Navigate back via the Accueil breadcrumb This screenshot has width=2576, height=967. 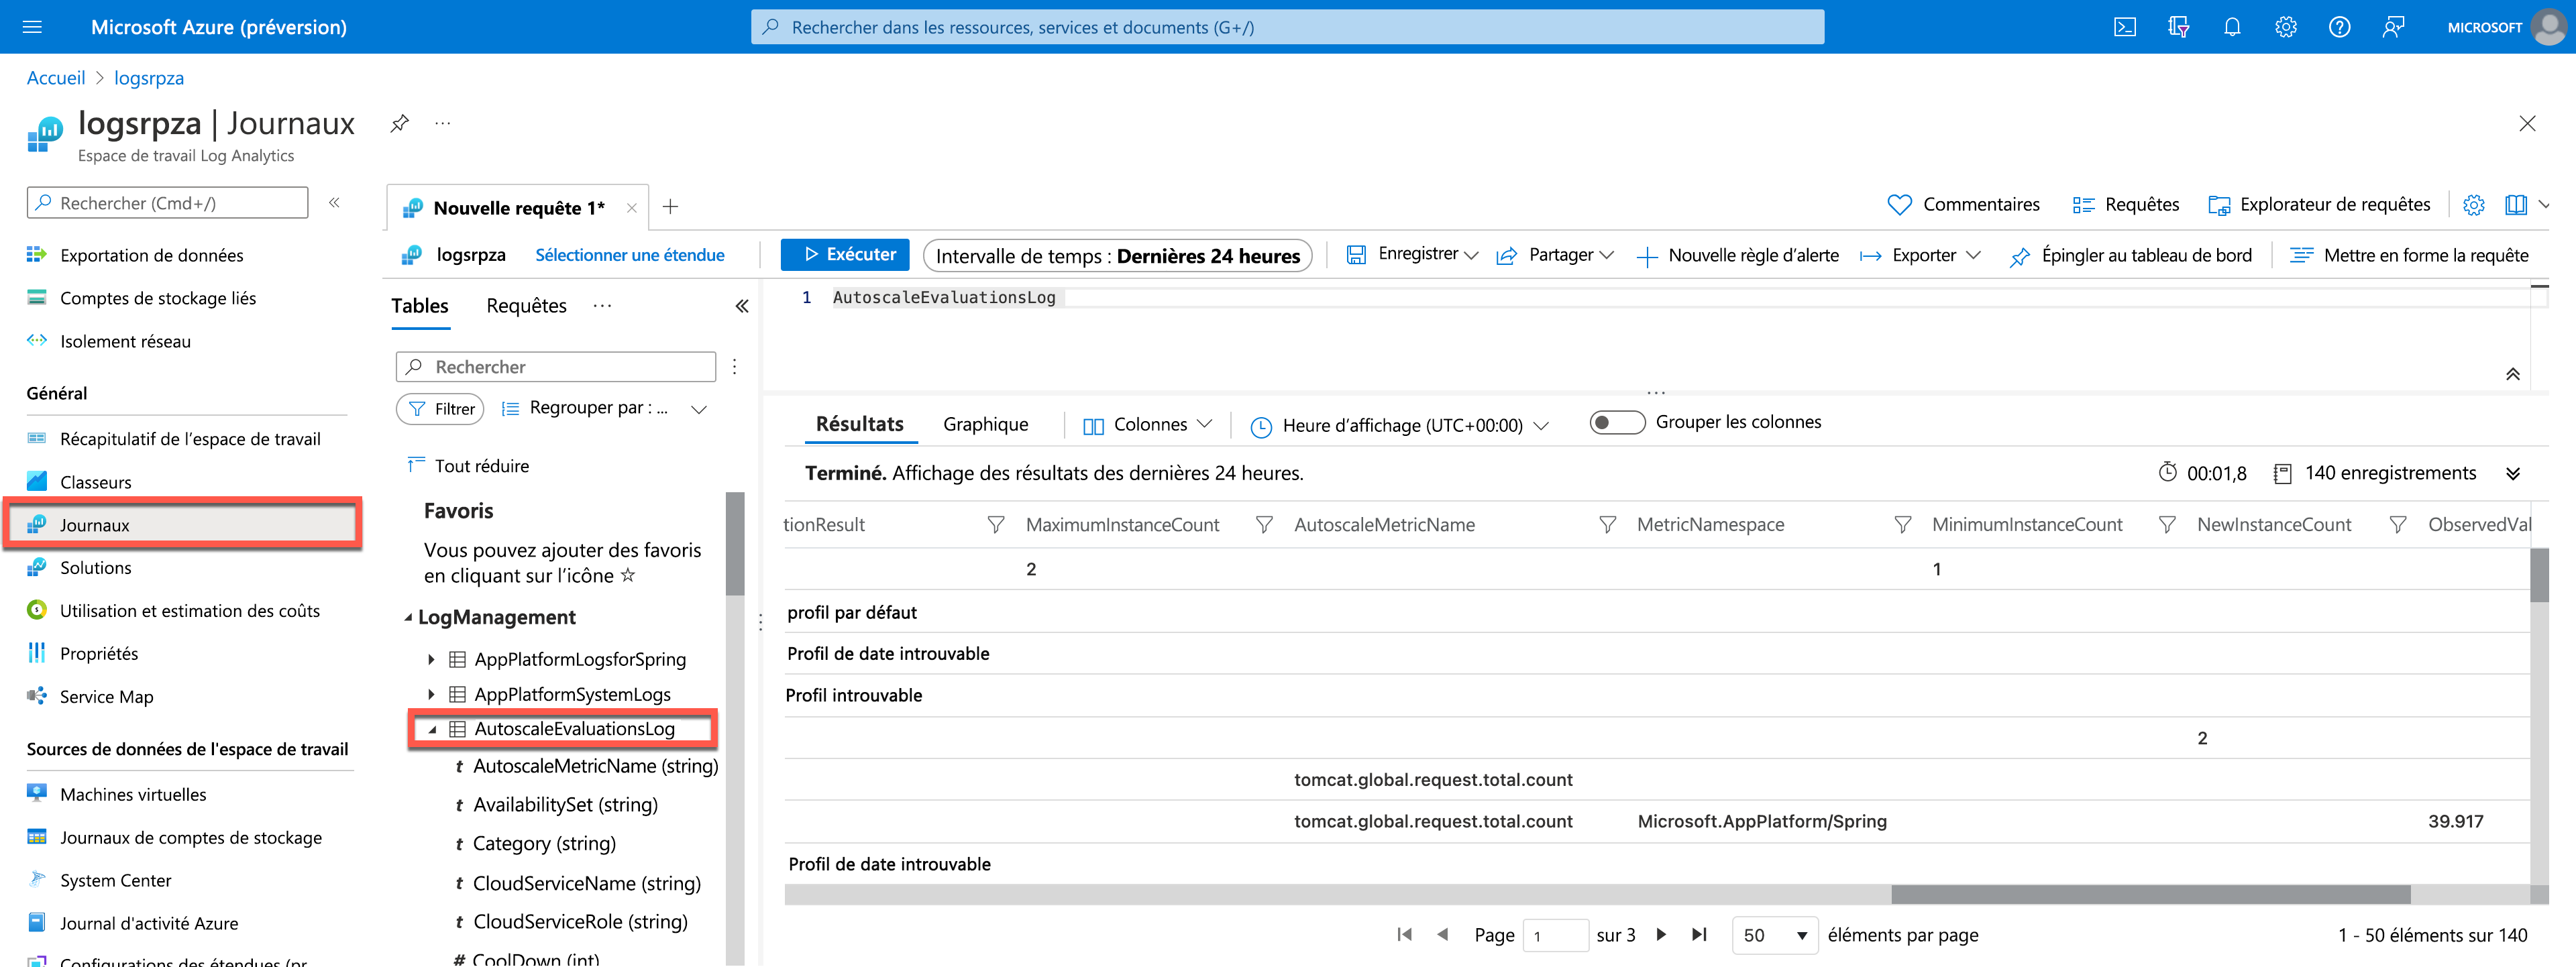pos(55,77)
